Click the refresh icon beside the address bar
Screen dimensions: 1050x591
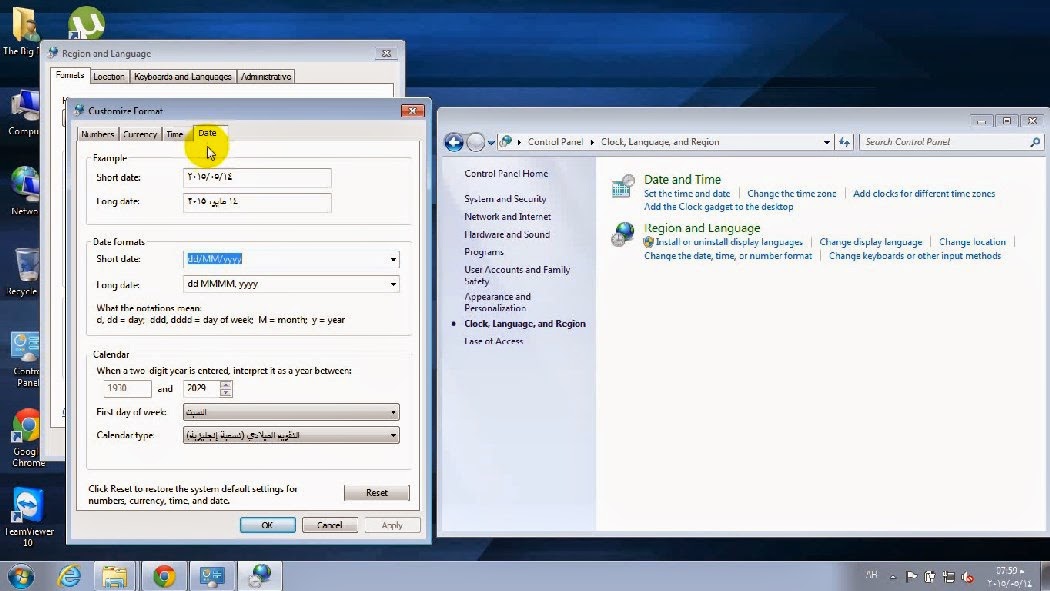[x=844, y=142]
